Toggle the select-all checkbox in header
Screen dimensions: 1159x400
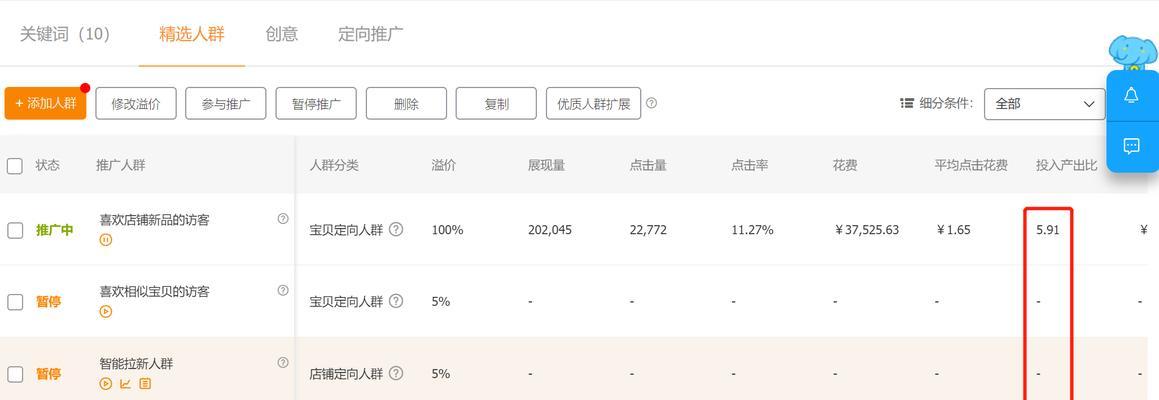click(x=15, y=166)
